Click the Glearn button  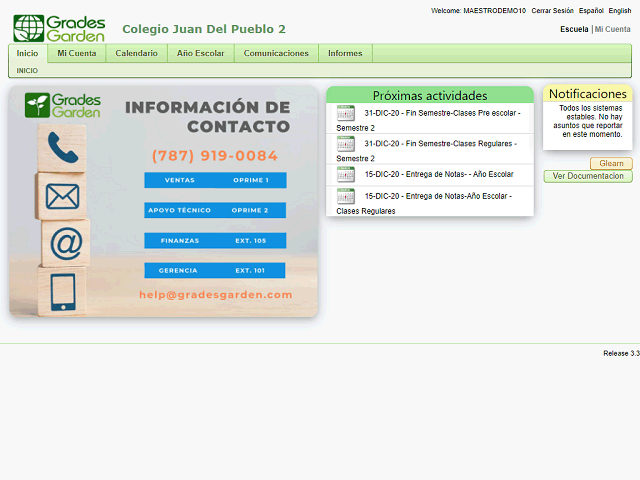[x=611, y=163]
